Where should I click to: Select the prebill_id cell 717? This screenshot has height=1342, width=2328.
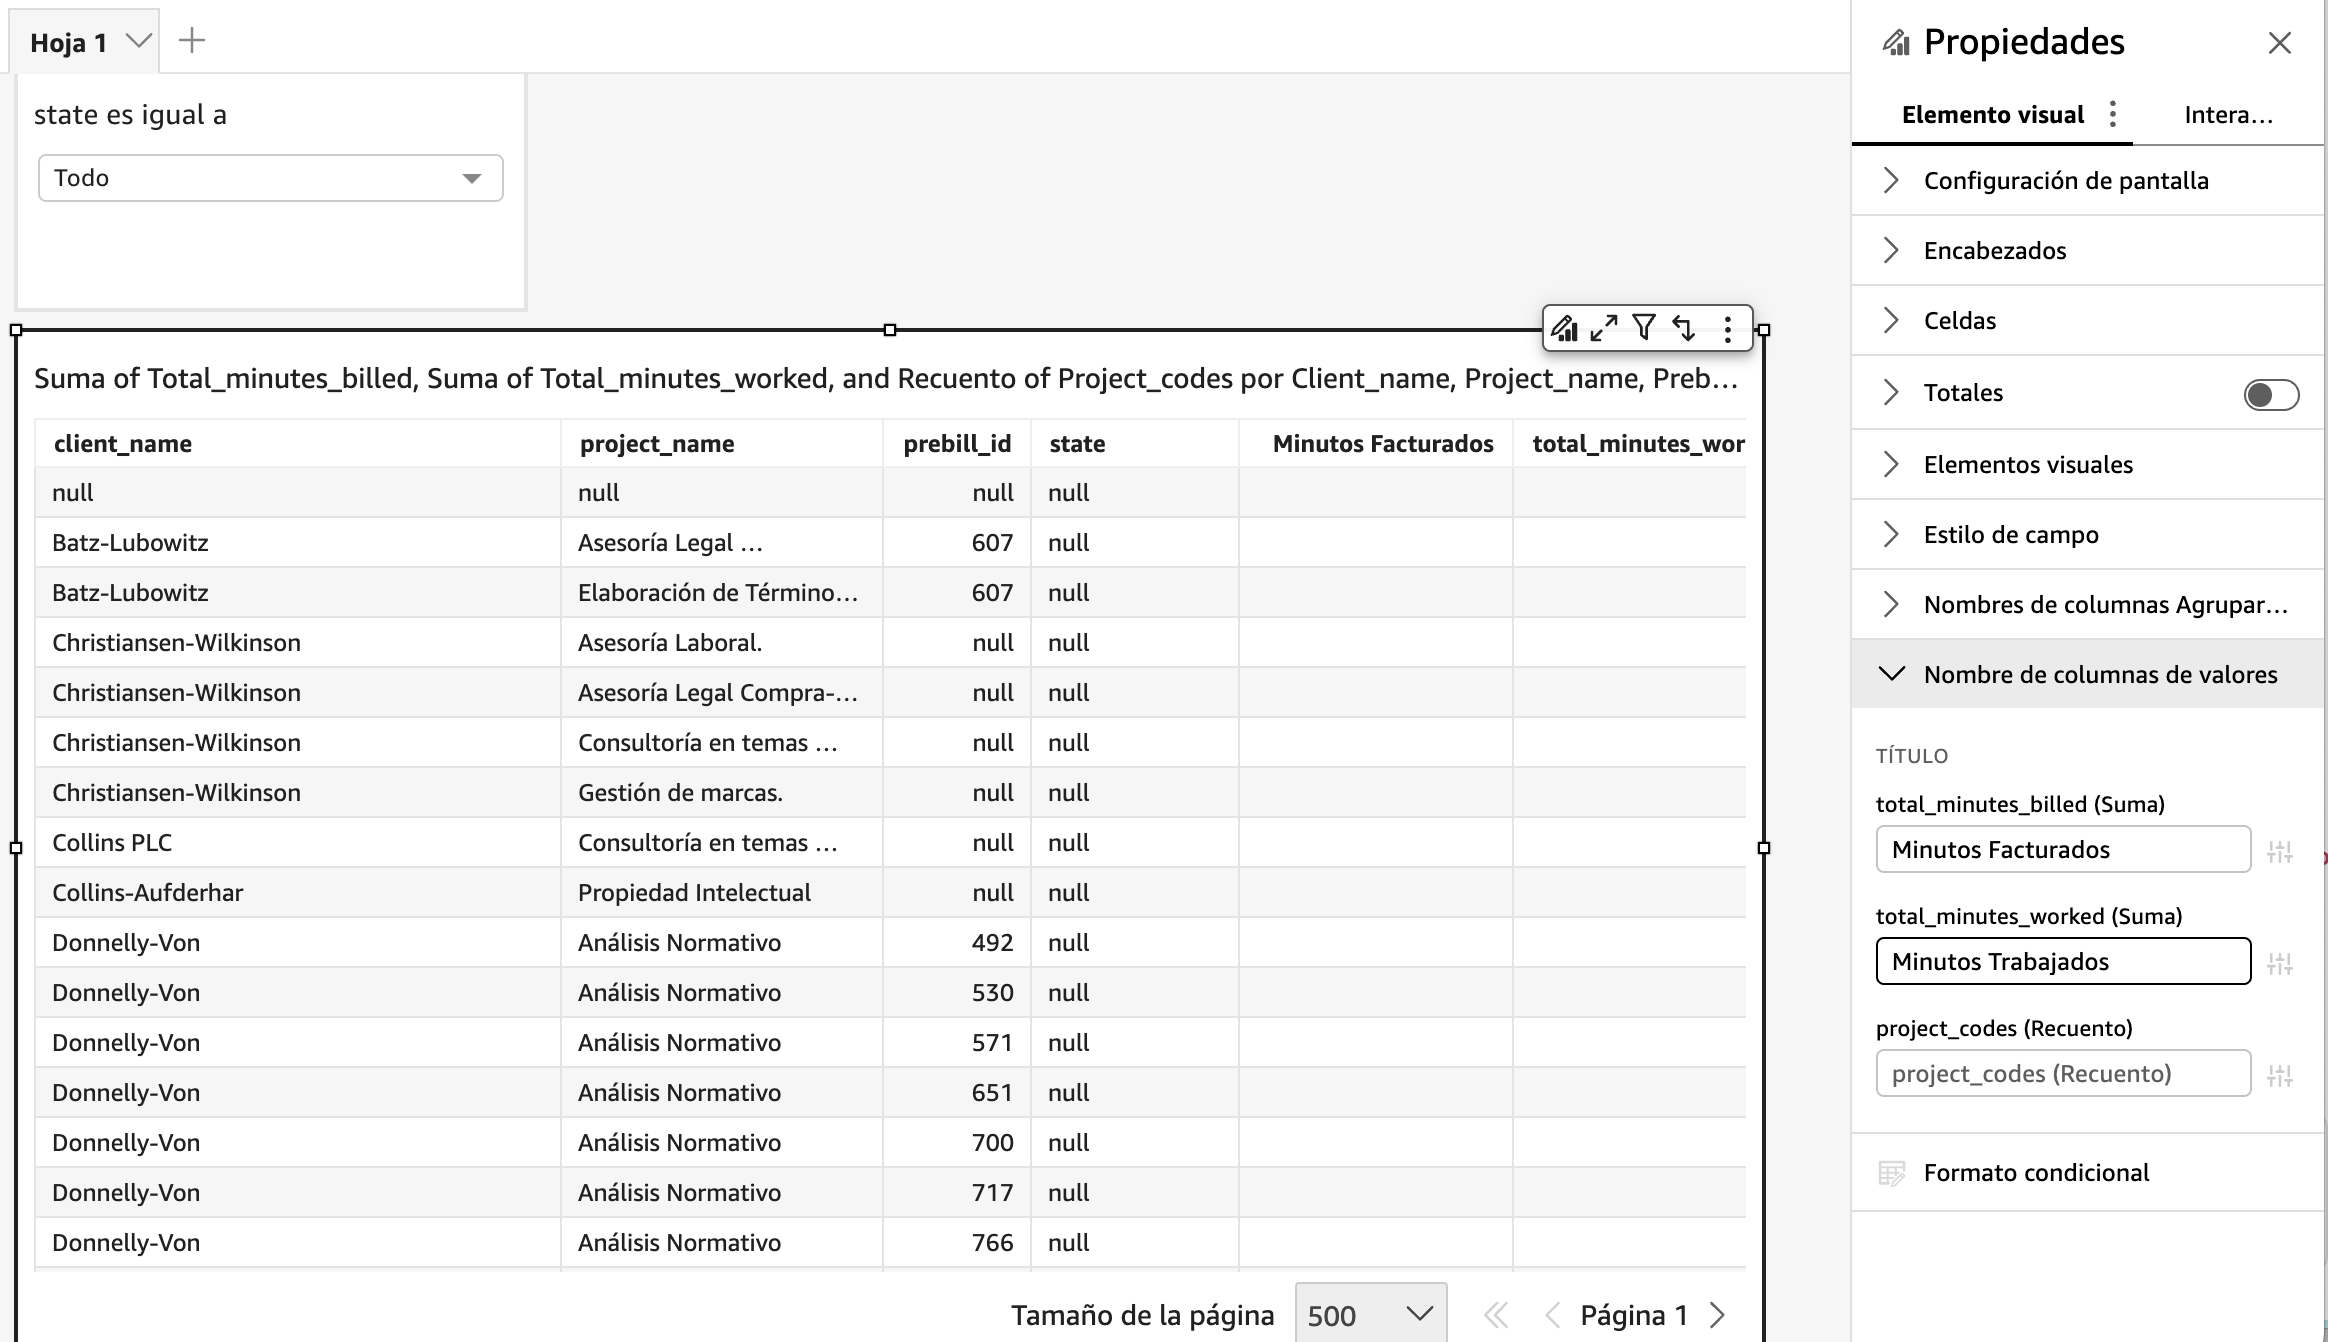coord(957,1193)
